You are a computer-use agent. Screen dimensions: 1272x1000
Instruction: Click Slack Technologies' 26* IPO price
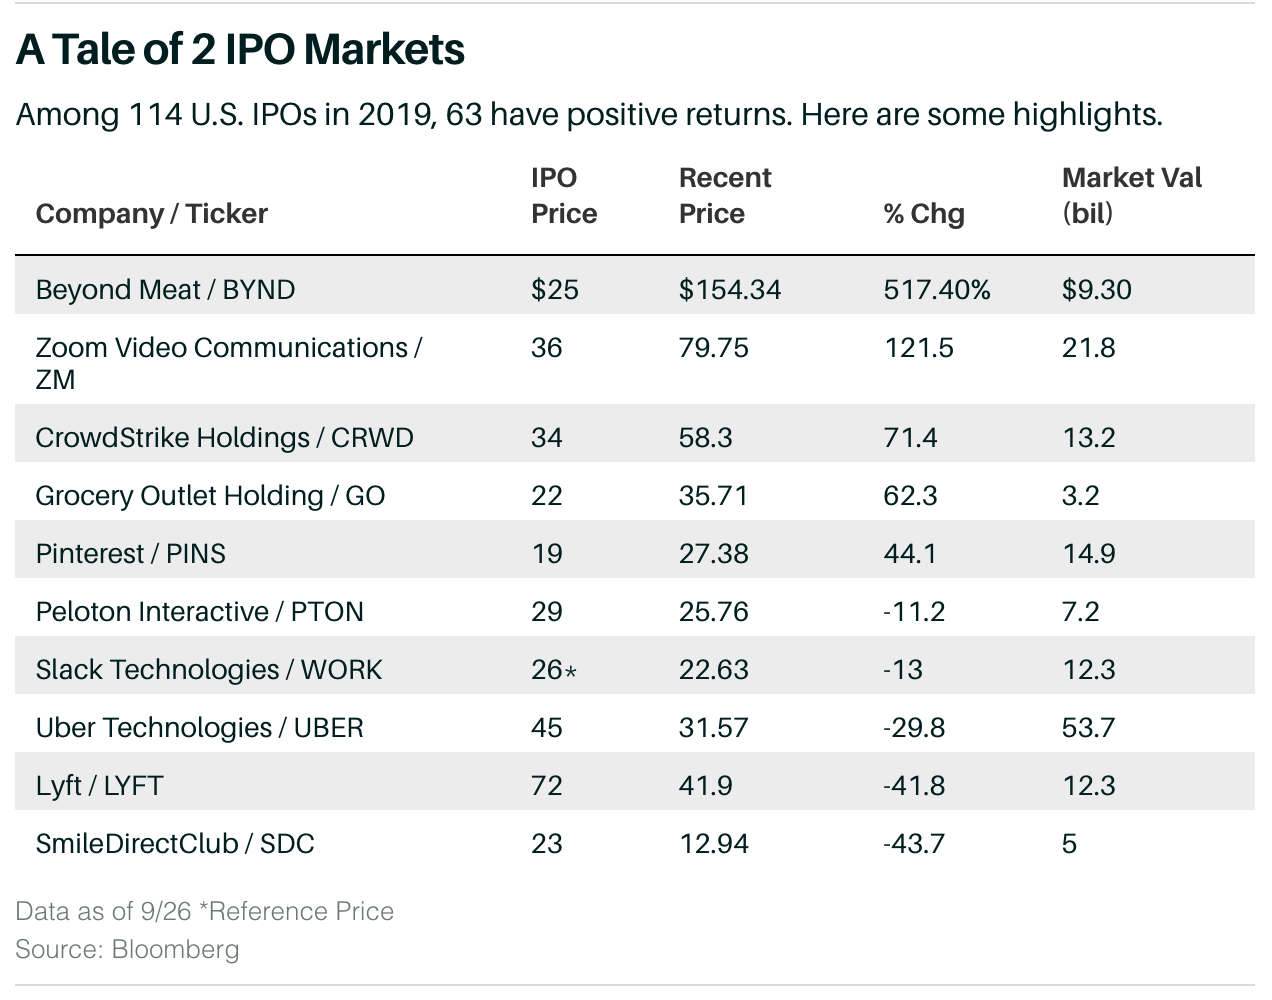[553, 670]
